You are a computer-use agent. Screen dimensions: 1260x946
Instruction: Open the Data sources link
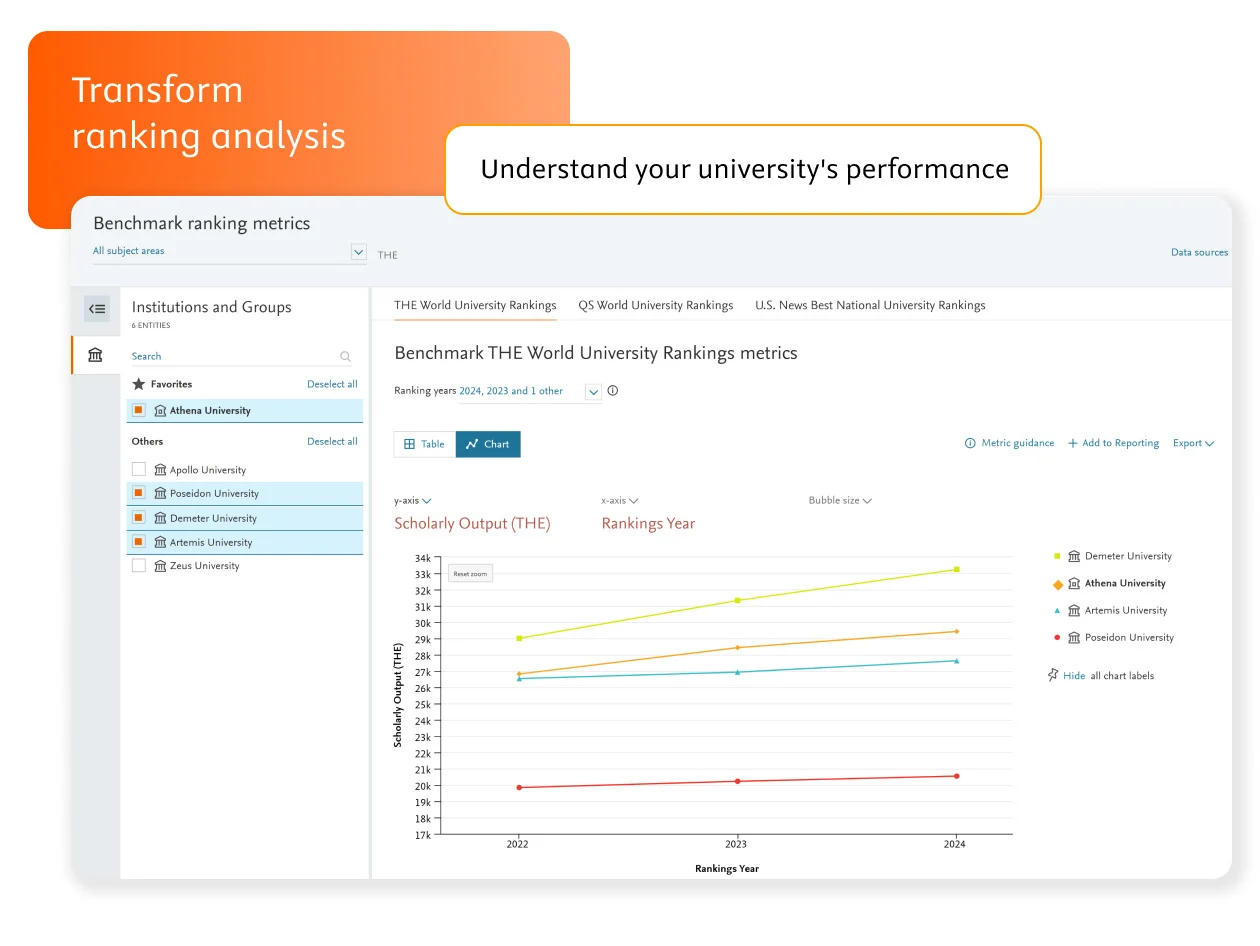1198,252
